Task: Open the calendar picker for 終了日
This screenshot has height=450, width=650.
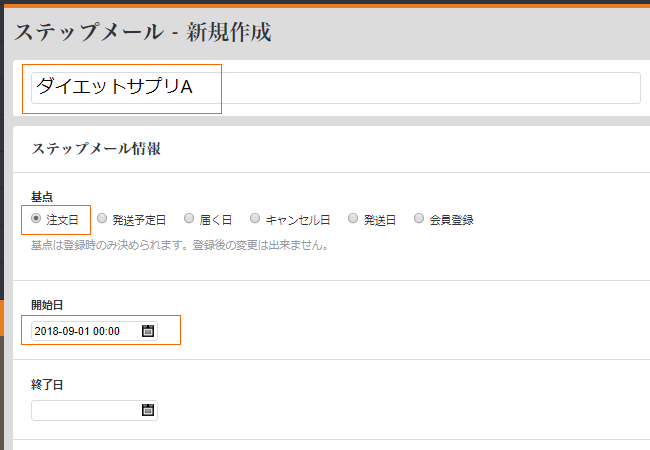Action: 148,410
